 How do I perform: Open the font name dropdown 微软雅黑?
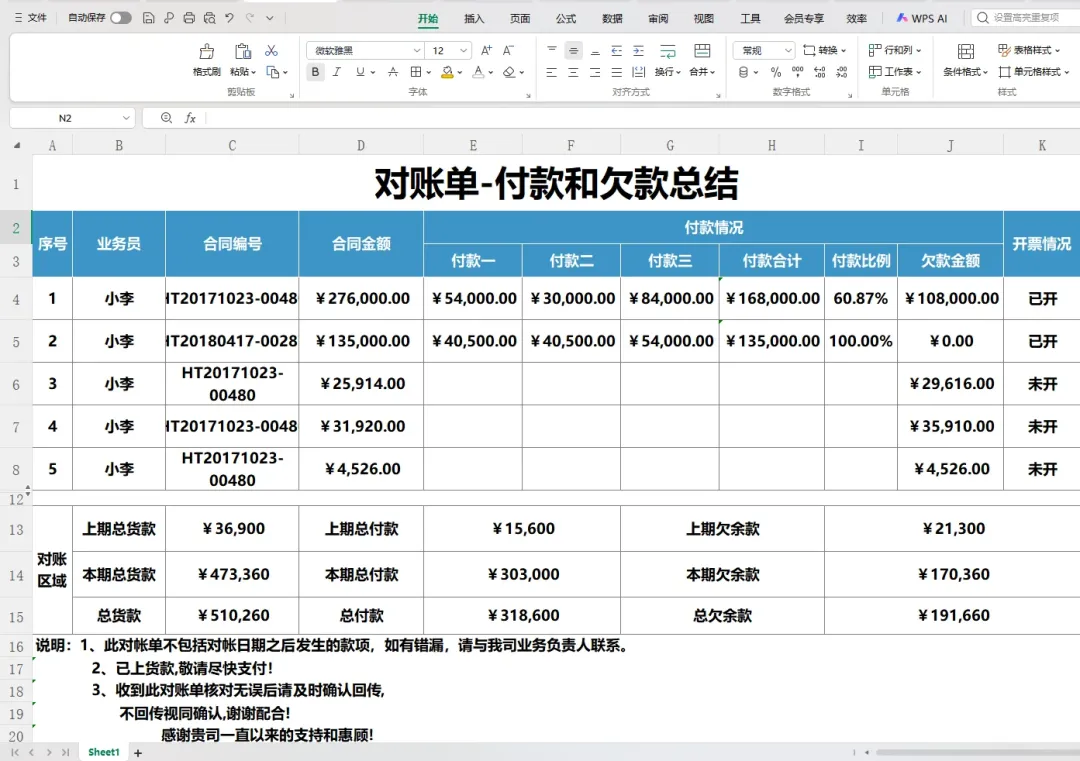[416, 50]
